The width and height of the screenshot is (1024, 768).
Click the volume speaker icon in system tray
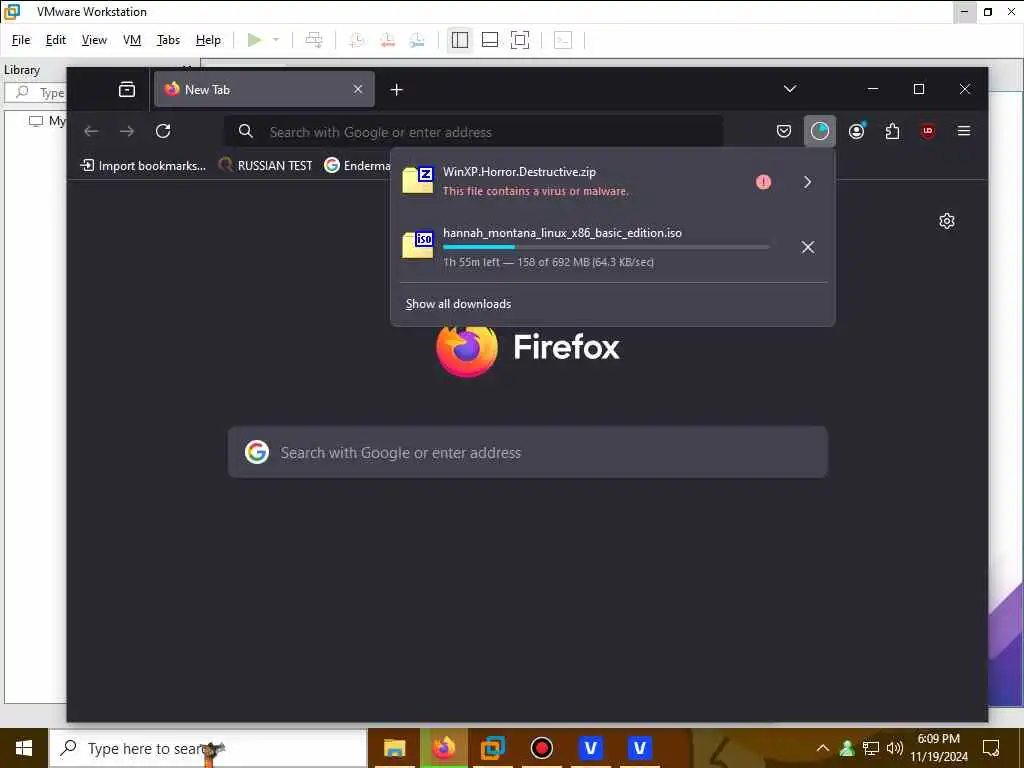pos(894,748)
